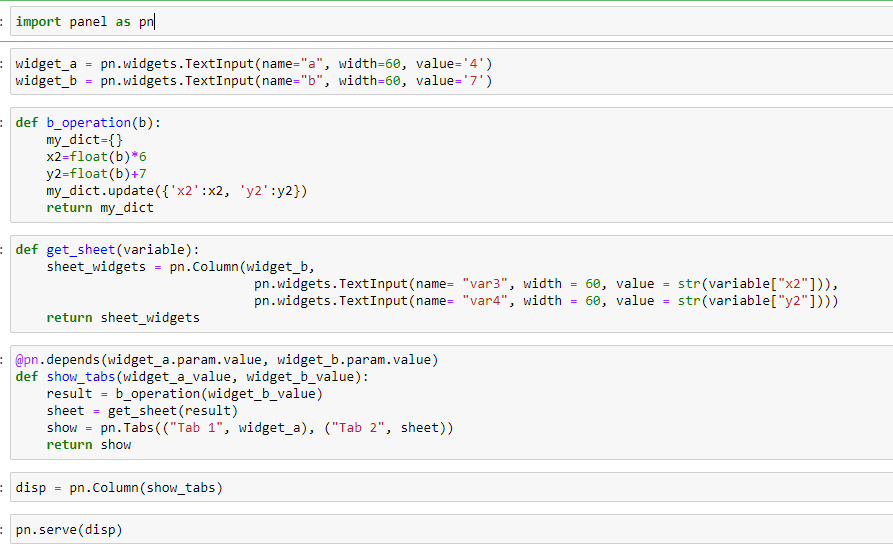893x549 pixels.
Task: Click the b_operation function cell
Action: pyautogui.click(x=451, y=165)
